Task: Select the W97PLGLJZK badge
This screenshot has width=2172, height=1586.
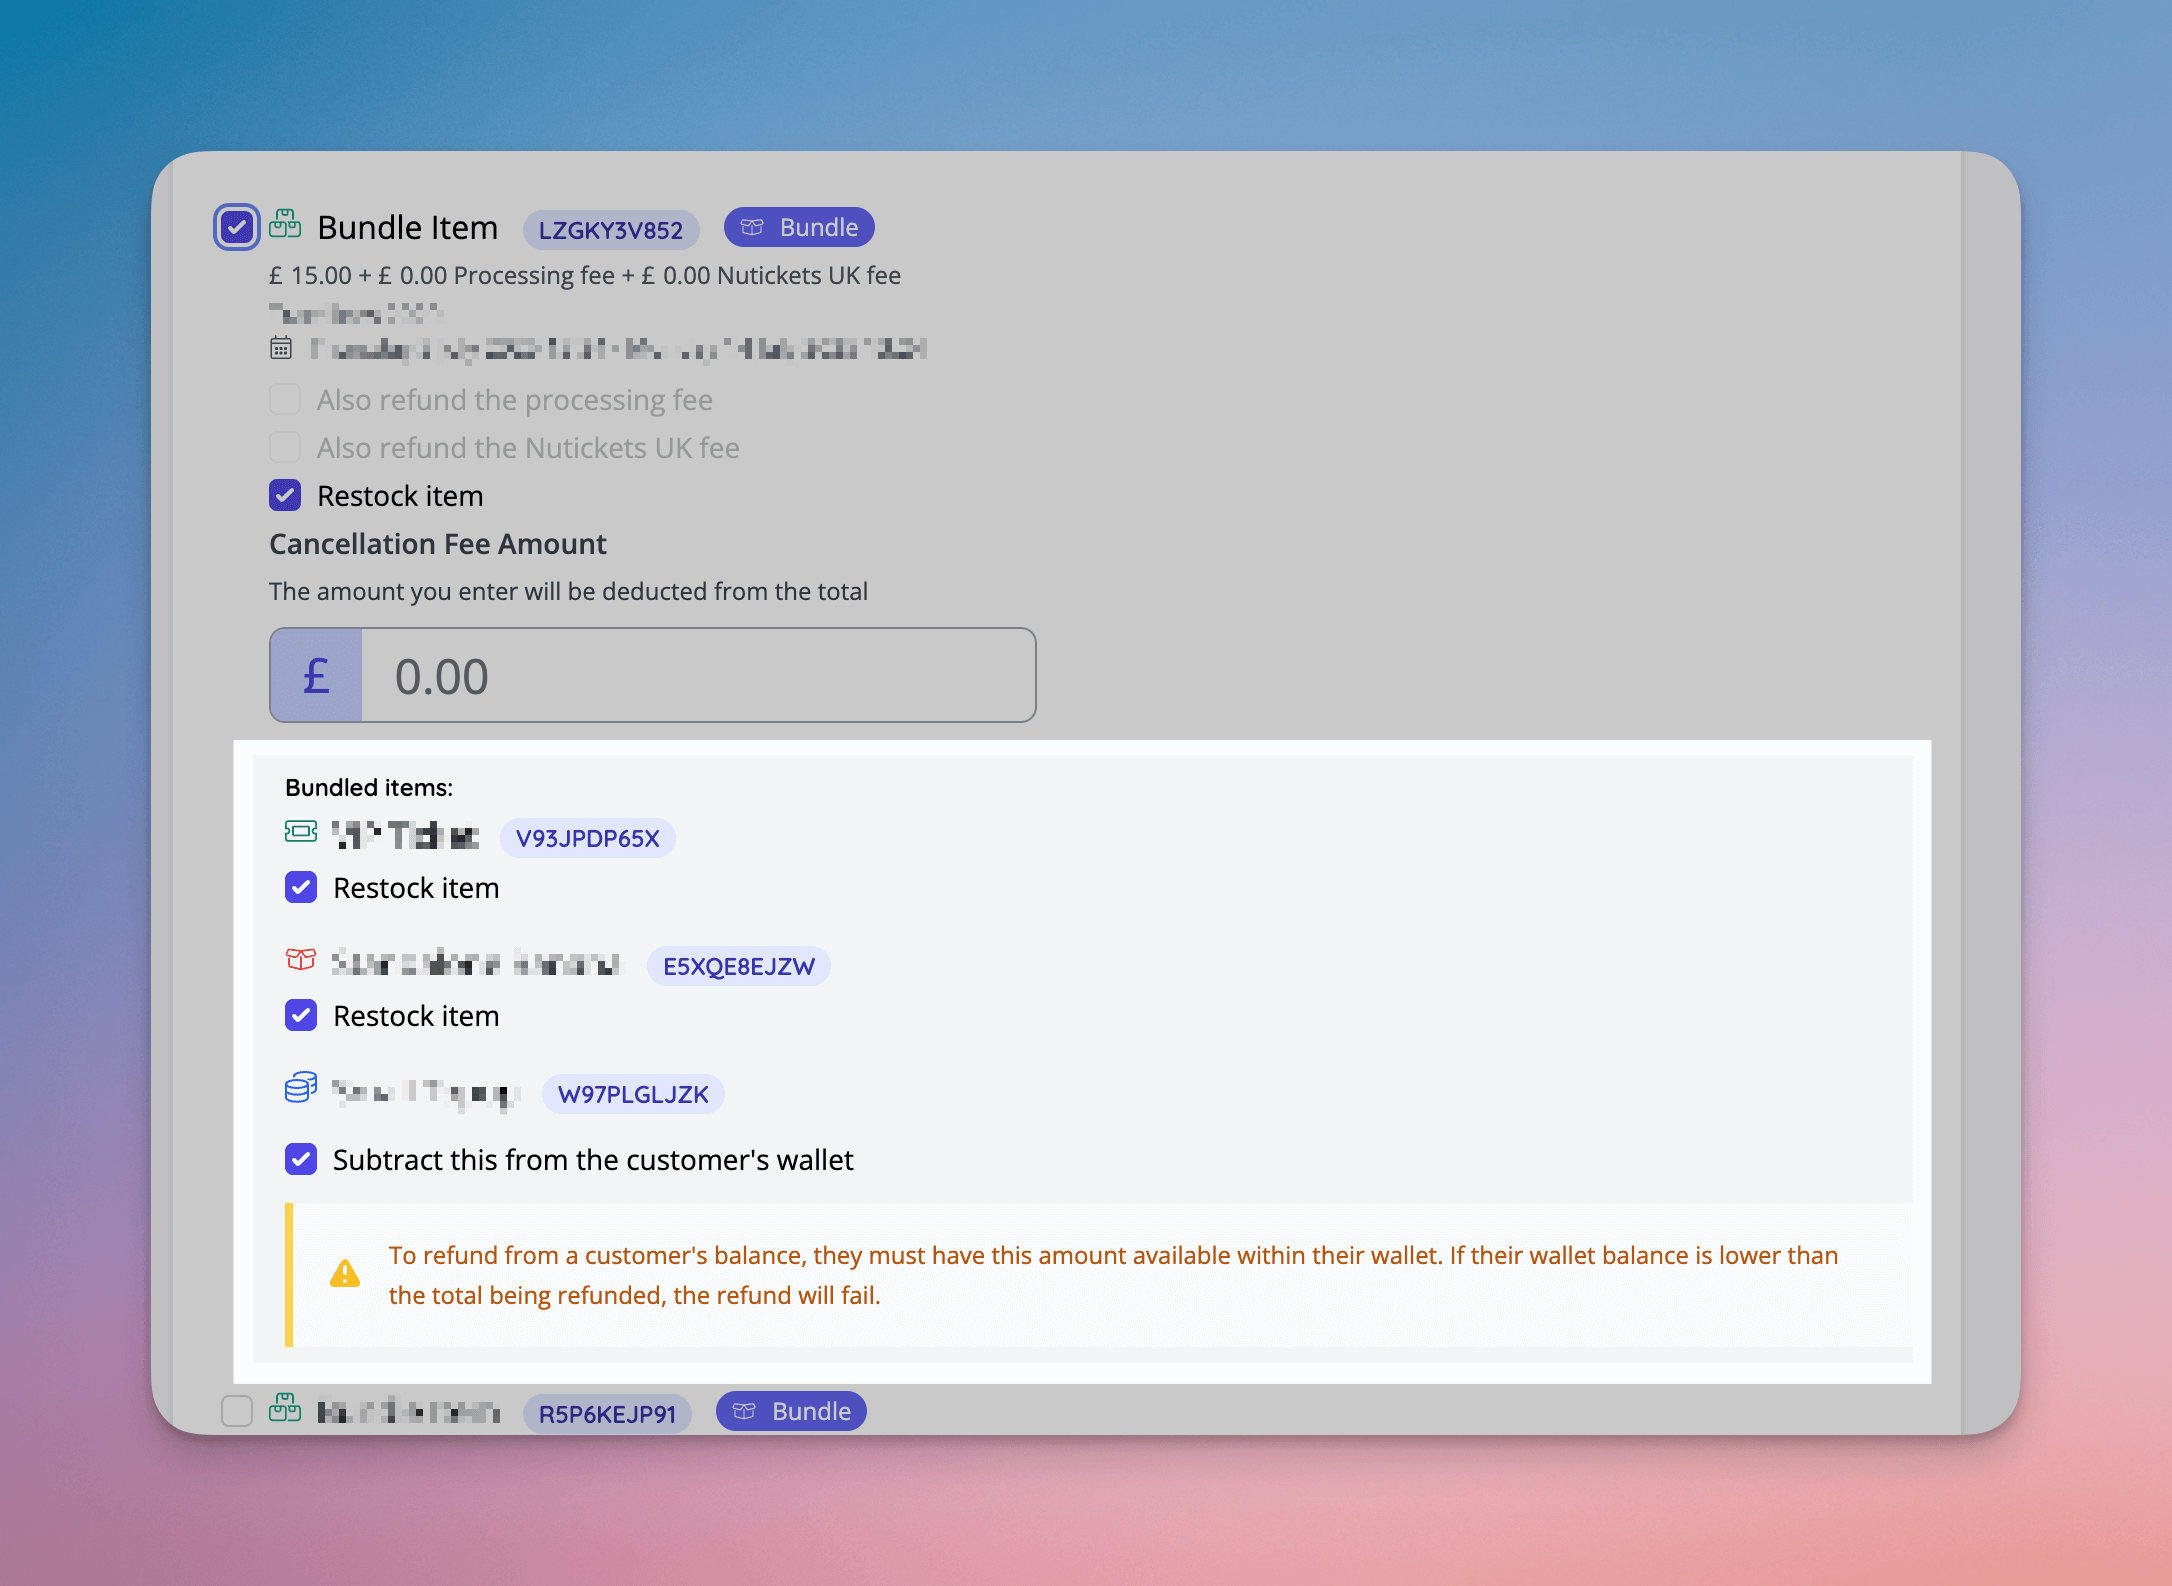Action: [x=632, y=1094]
